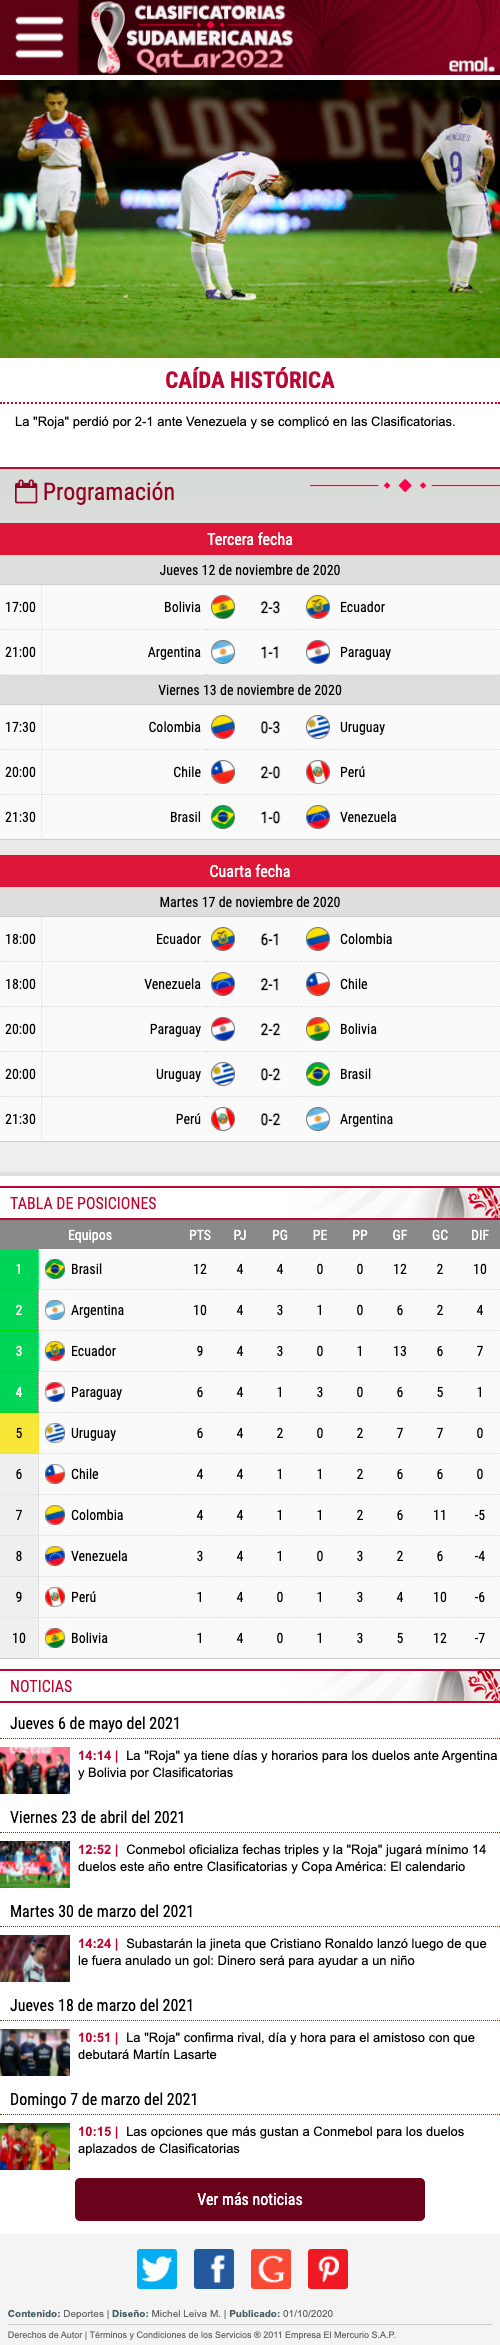Share on Twitter icon
Image resolution: width=500 pixels, height=2345 pixels.
pyautogui.click(x=157, y=2269)
